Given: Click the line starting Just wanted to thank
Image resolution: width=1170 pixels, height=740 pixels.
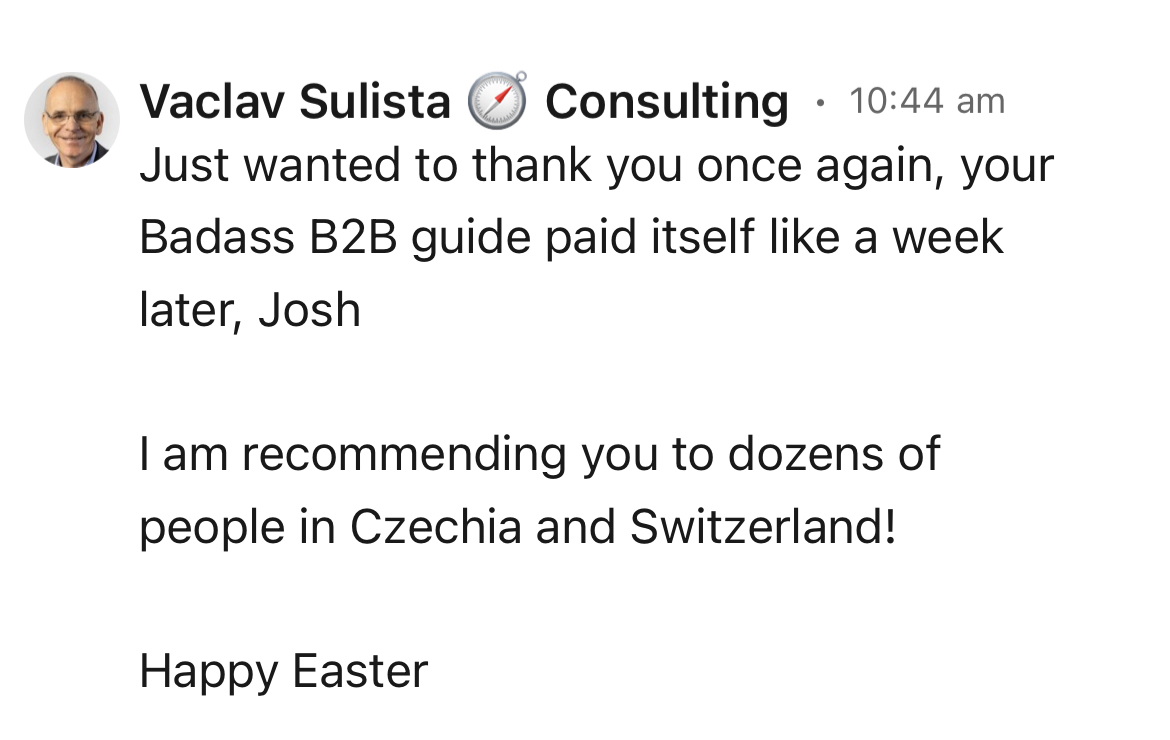Looking at the screenshot, I should tap(596, 166).
